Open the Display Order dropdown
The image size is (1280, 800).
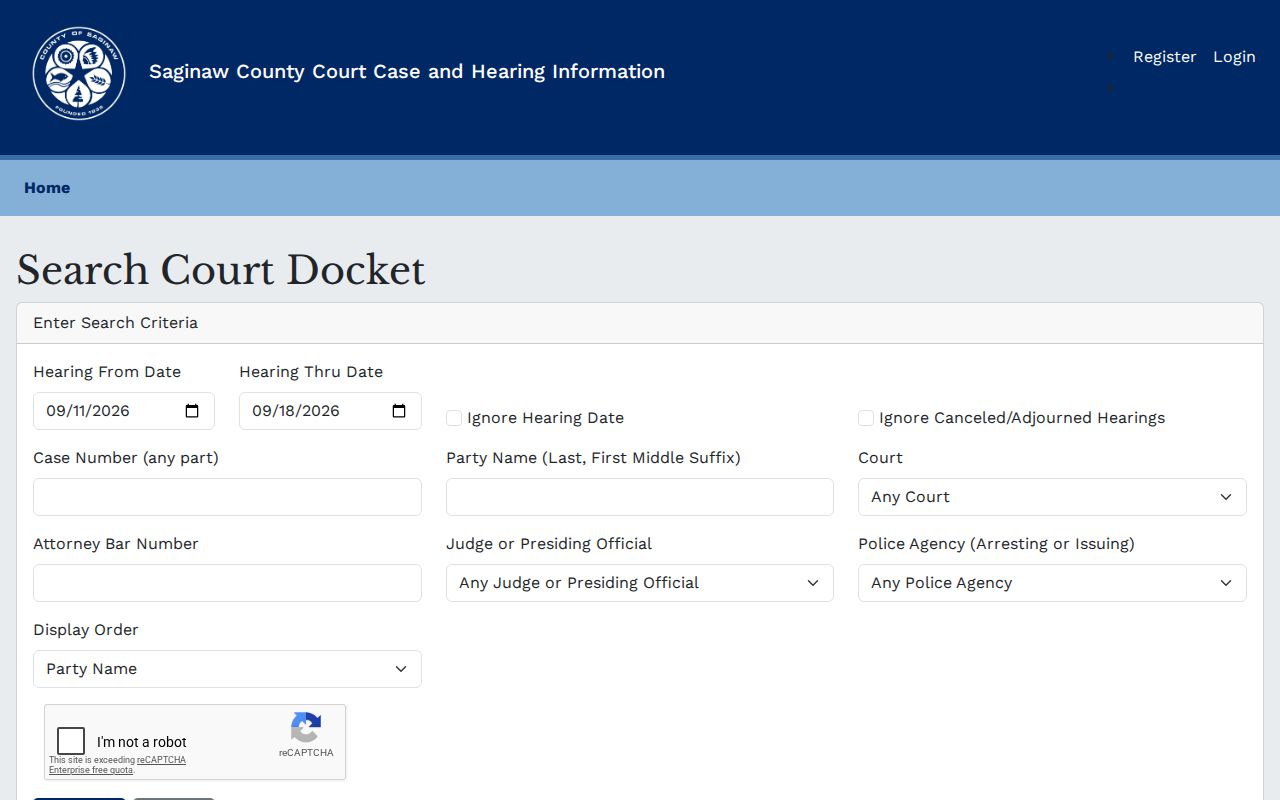pyautogui.click(x=227, y=669)
